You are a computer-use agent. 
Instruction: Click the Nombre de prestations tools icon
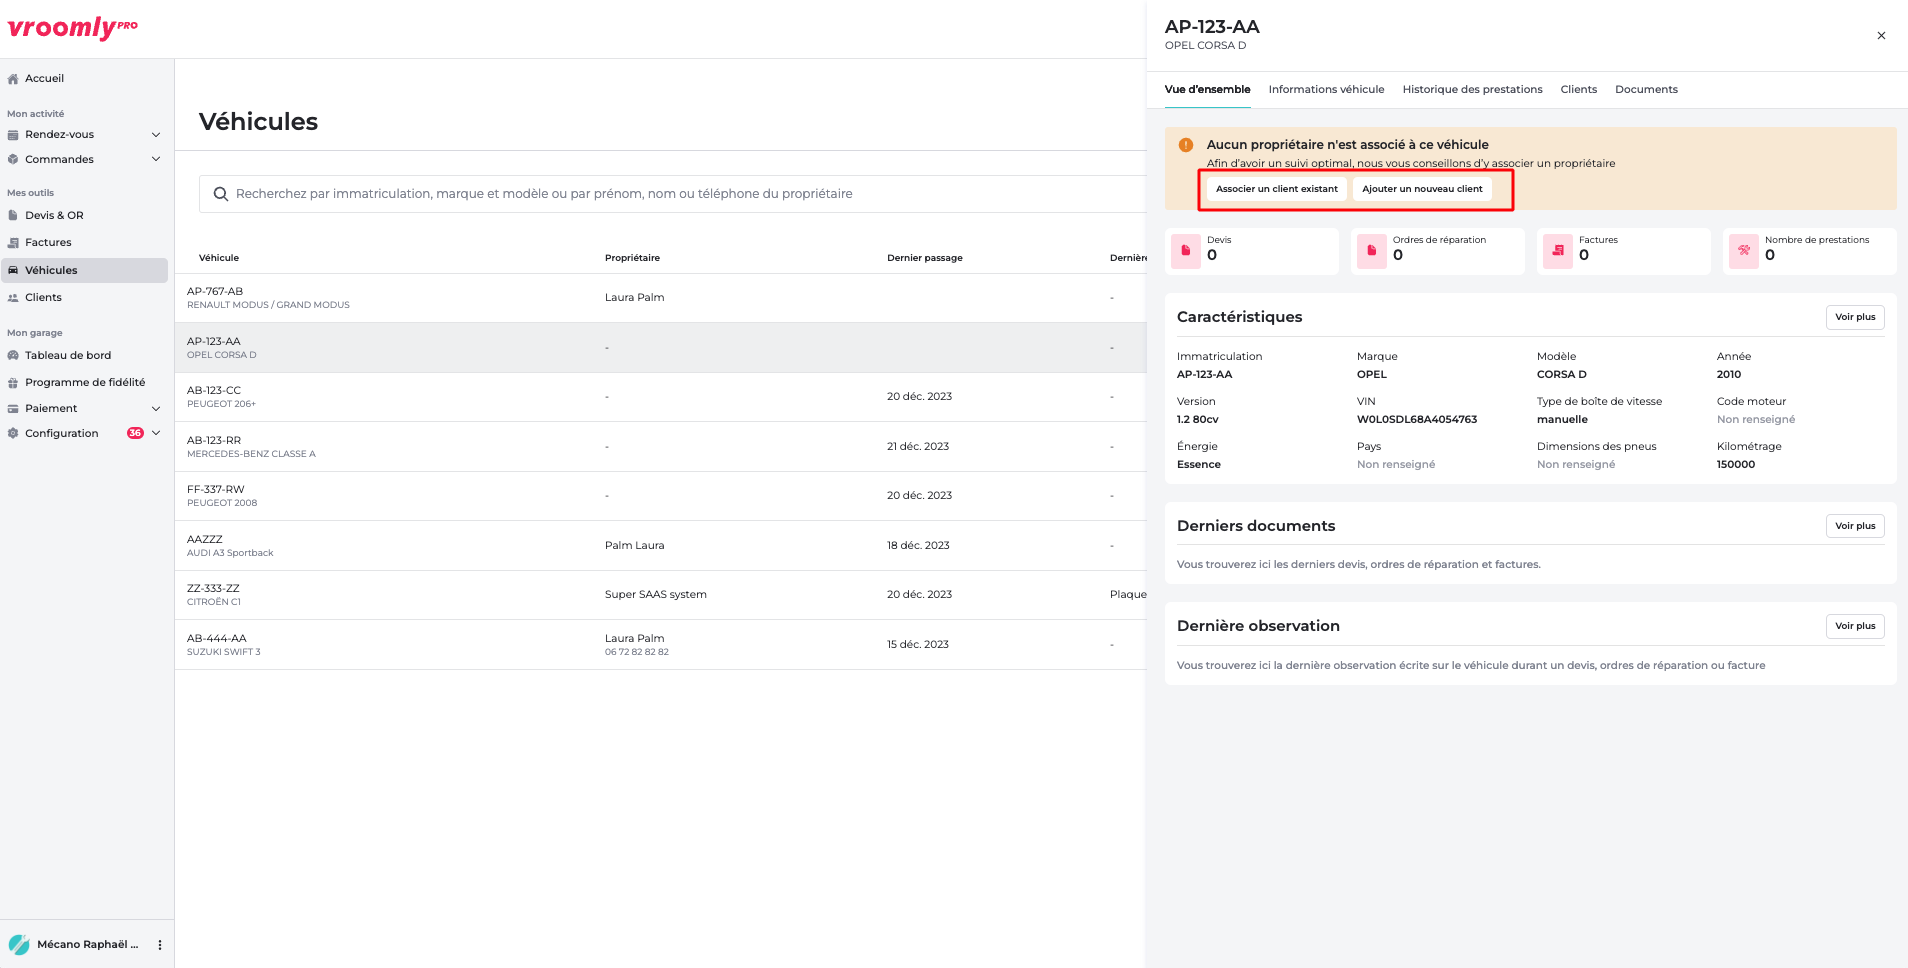click(1744, 251)
